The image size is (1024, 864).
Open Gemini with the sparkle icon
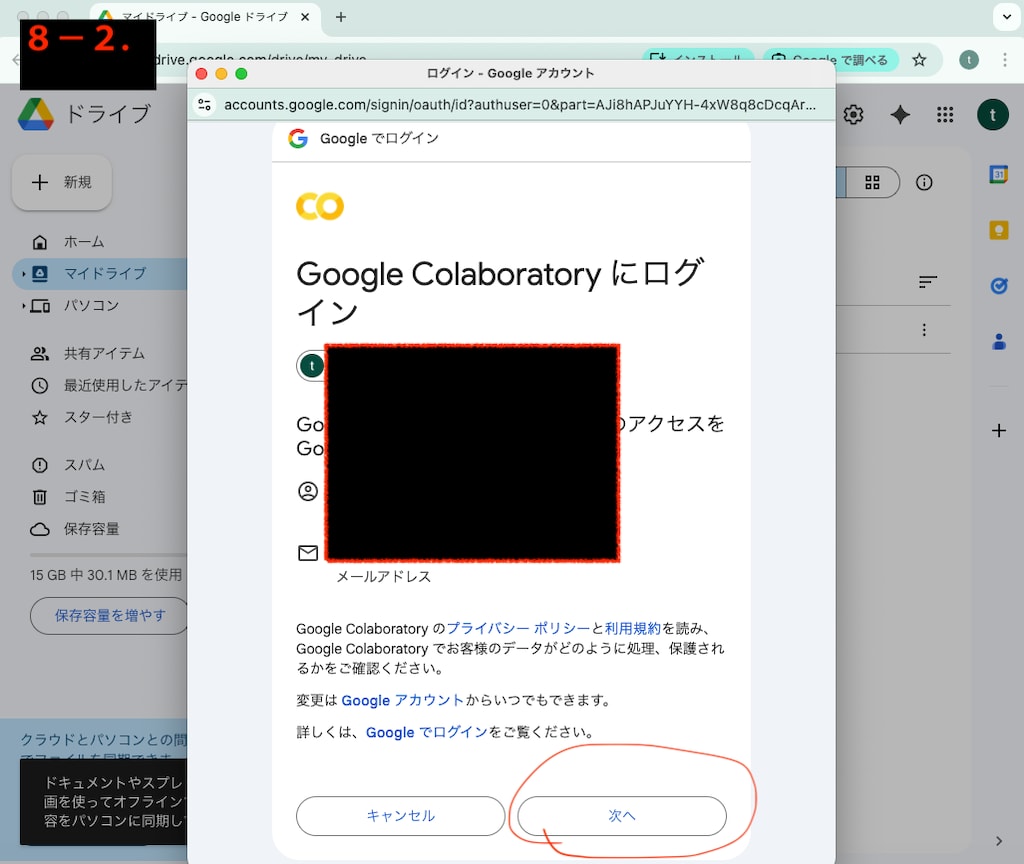900,114
